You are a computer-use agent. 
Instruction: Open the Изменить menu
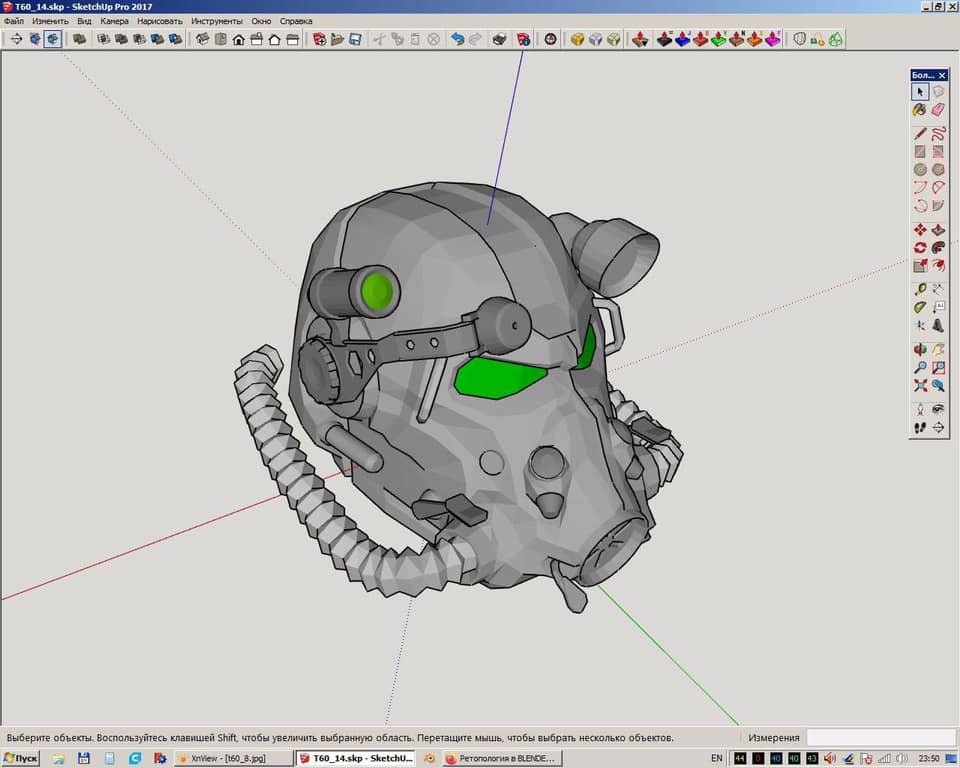[50, 21]
